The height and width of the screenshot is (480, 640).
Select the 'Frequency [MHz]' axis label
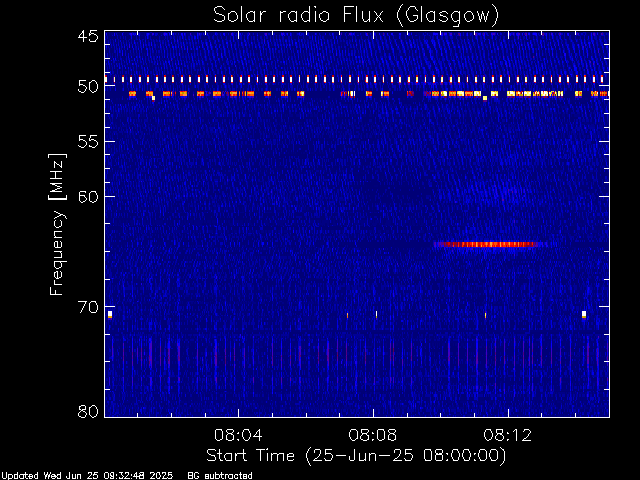[x=57, y=224]
